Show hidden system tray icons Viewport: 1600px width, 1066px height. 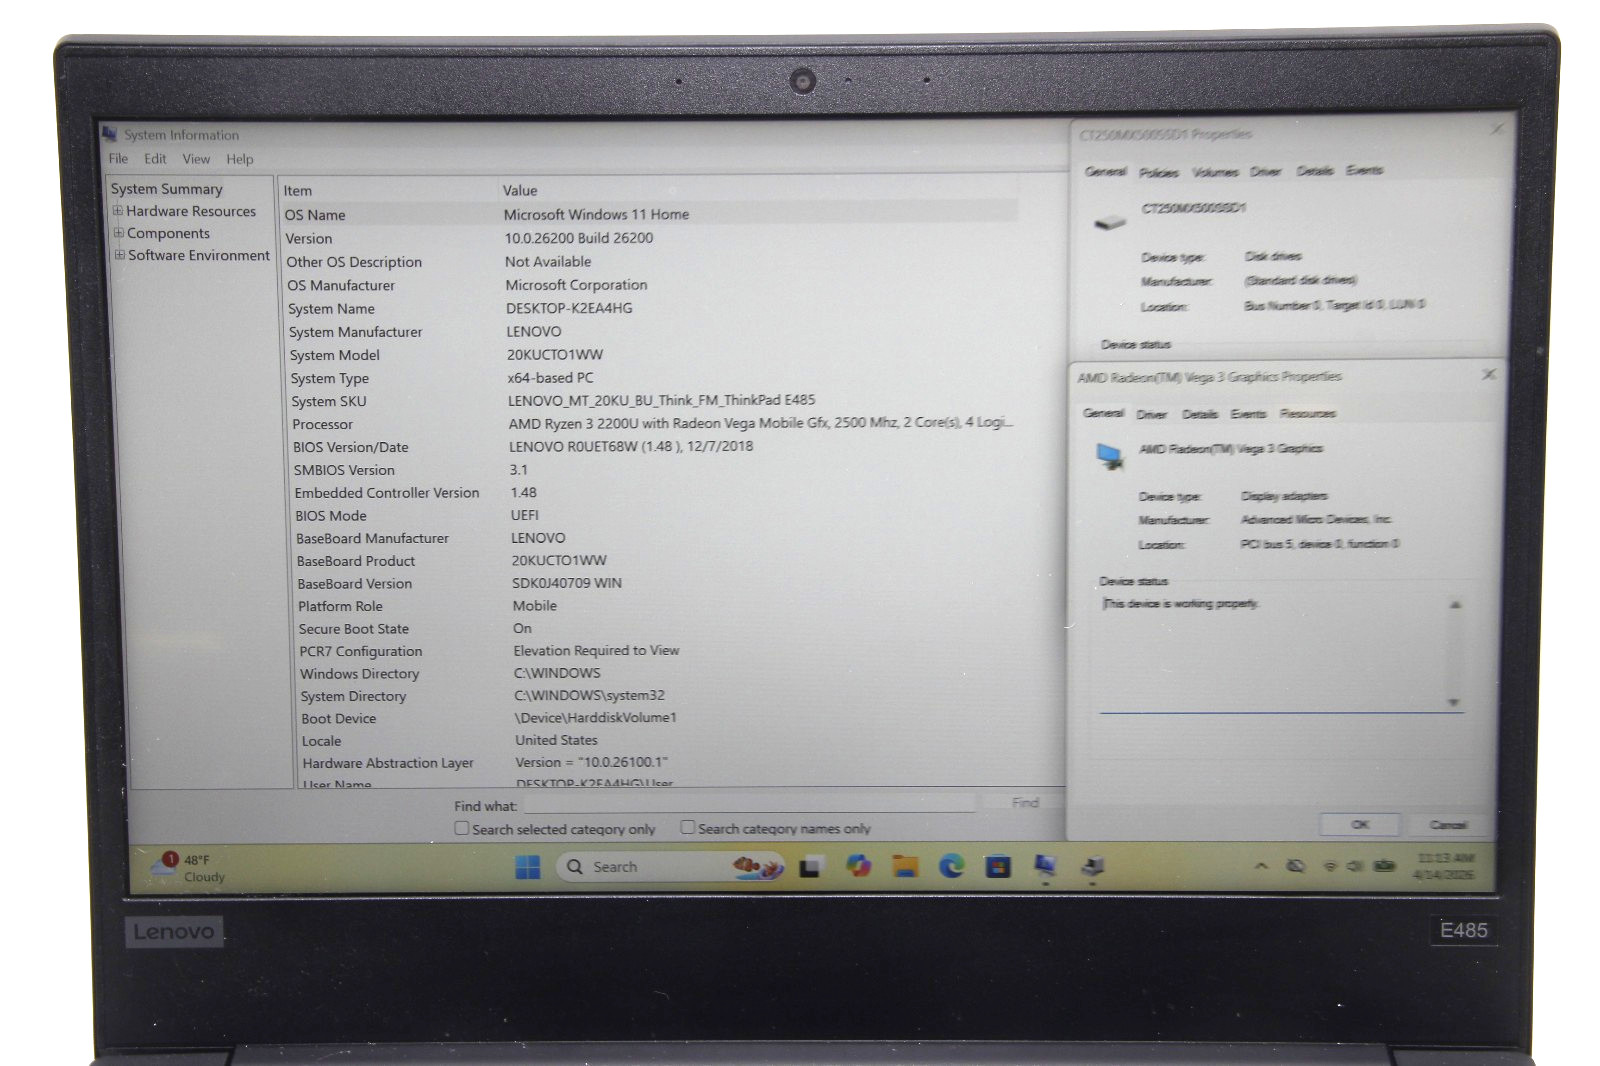1261,866
